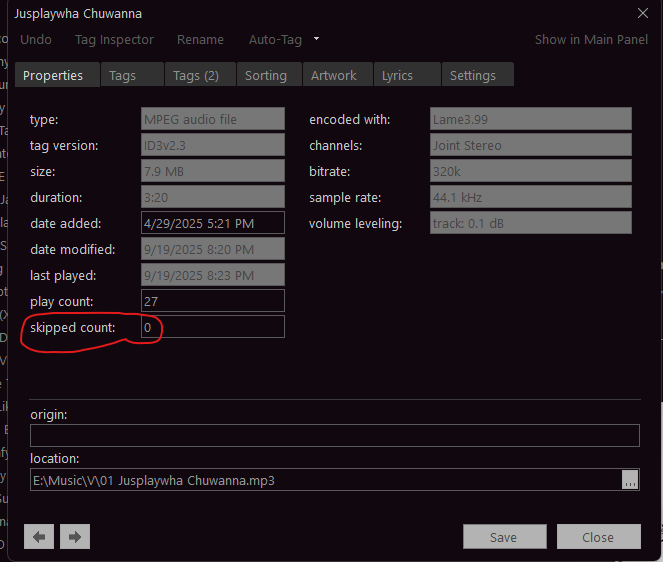The height and width of the screenshot is (562, 663).
Task: Click sample rate value '44.1 kHz'
Action: [x=531, y=197]
